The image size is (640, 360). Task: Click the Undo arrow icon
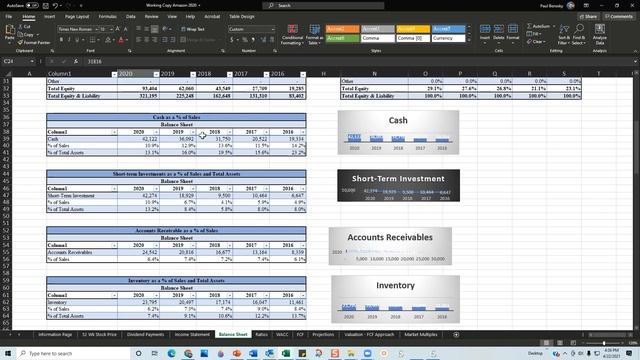(x=56, y=6)
